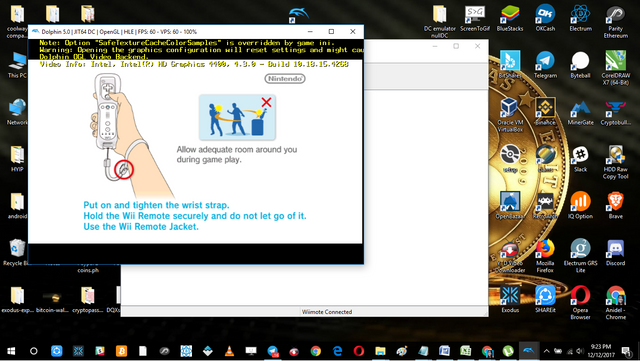Open Mozilla Firefox from the desktop

click(x=545, y=256)
